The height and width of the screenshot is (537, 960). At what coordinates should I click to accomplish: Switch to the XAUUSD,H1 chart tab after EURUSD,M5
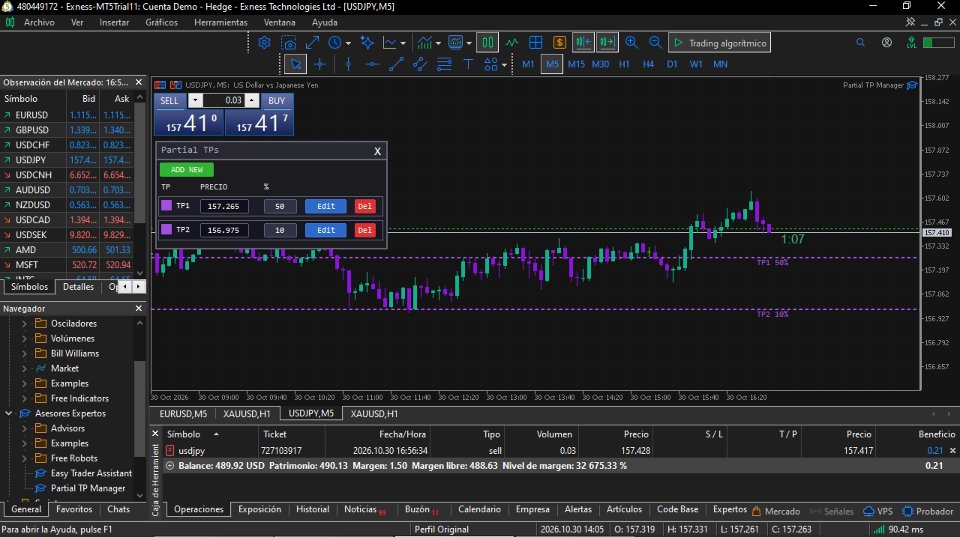246,414
